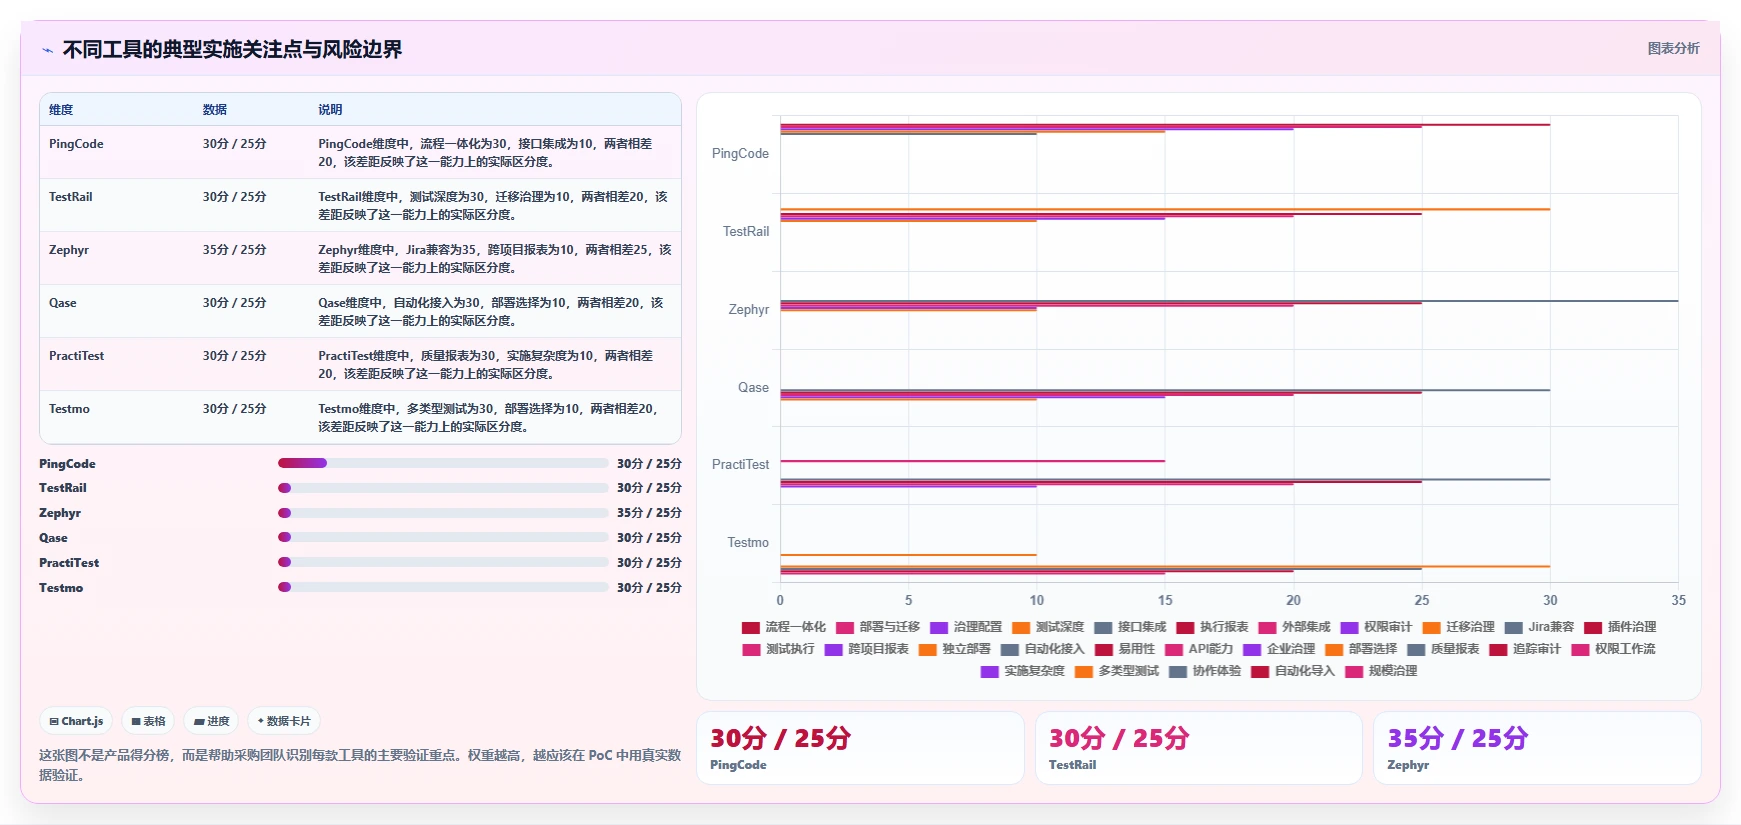Image resolution: width=1741 pixels, height=825 pixels.
Task: Click the 多类型测试 legend entry
Action: [1117, 671]
